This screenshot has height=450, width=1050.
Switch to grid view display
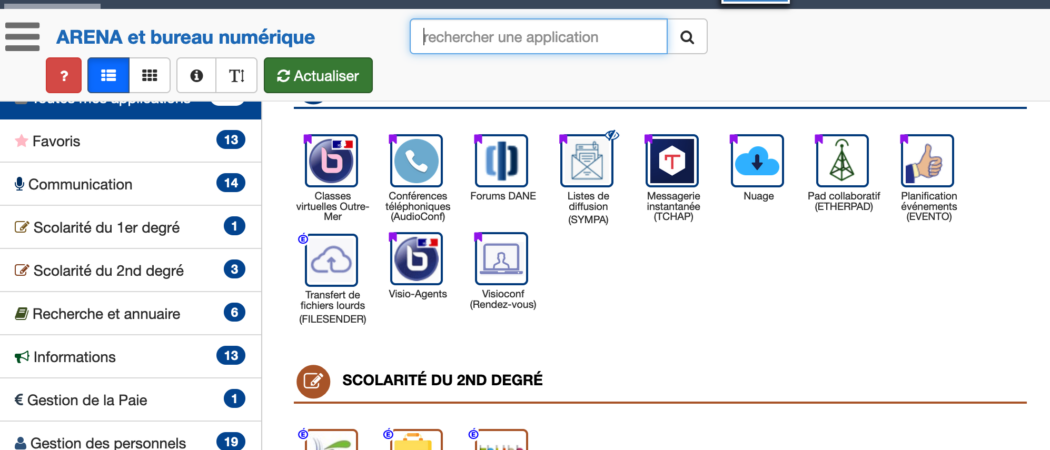tap(149, 76)
